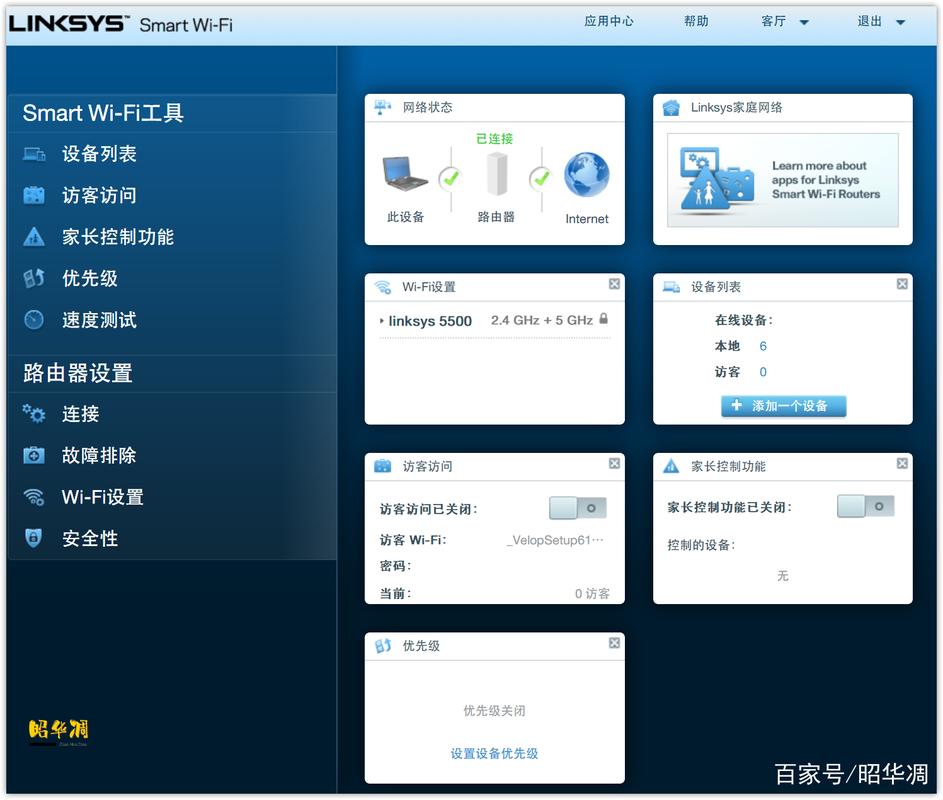Expand the 退出 dropdown at top right
Screen dimensions: 943x800
point(875,21)
